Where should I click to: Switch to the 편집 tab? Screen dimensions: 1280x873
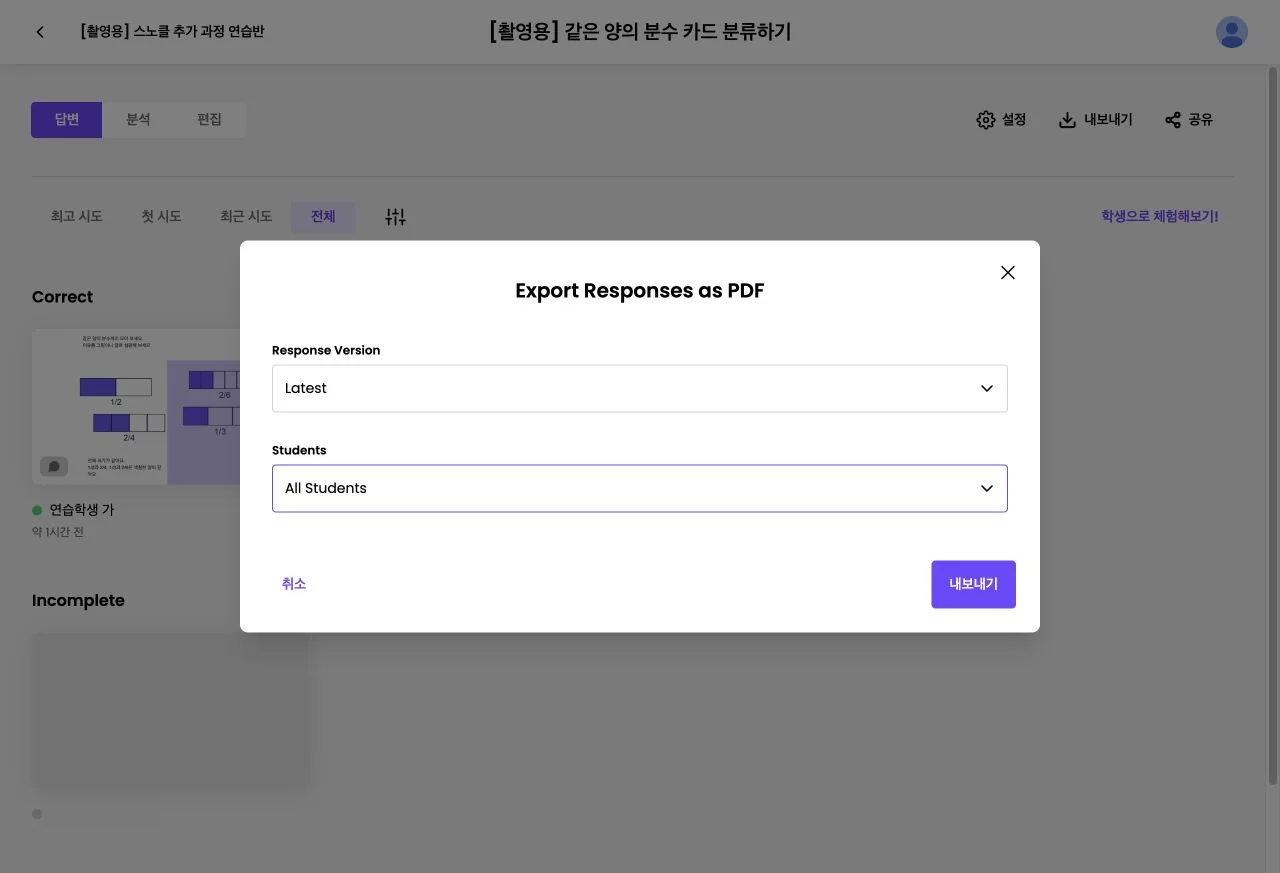pos(209,120)
